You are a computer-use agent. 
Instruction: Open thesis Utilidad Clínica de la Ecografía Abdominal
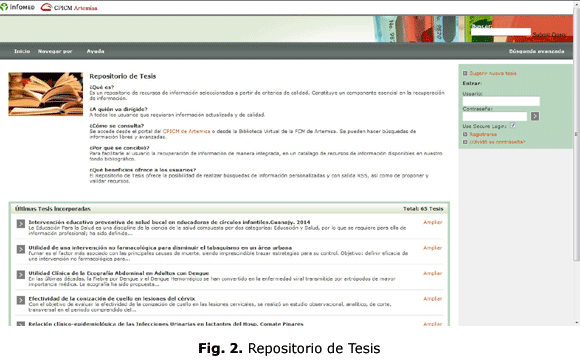point(119,273)
